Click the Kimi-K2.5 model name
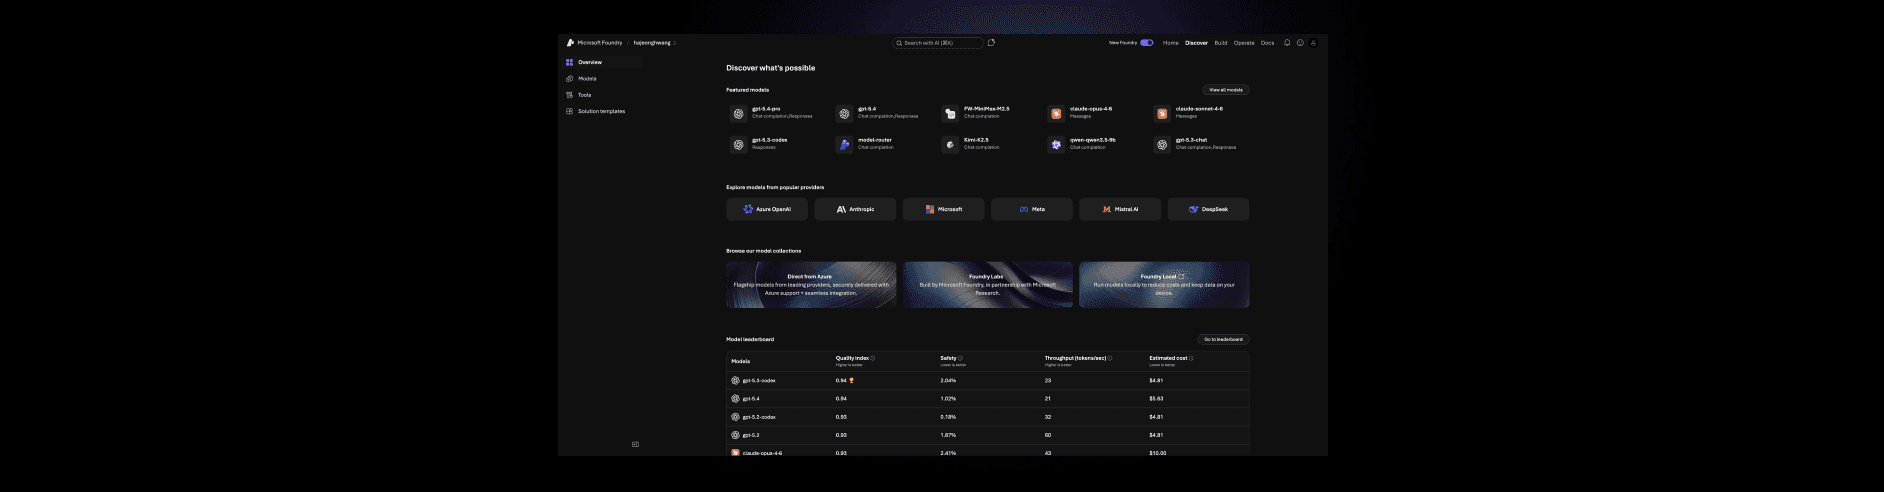The width and height of the screenshot is (1884, 492). click(x=976, y=140)
